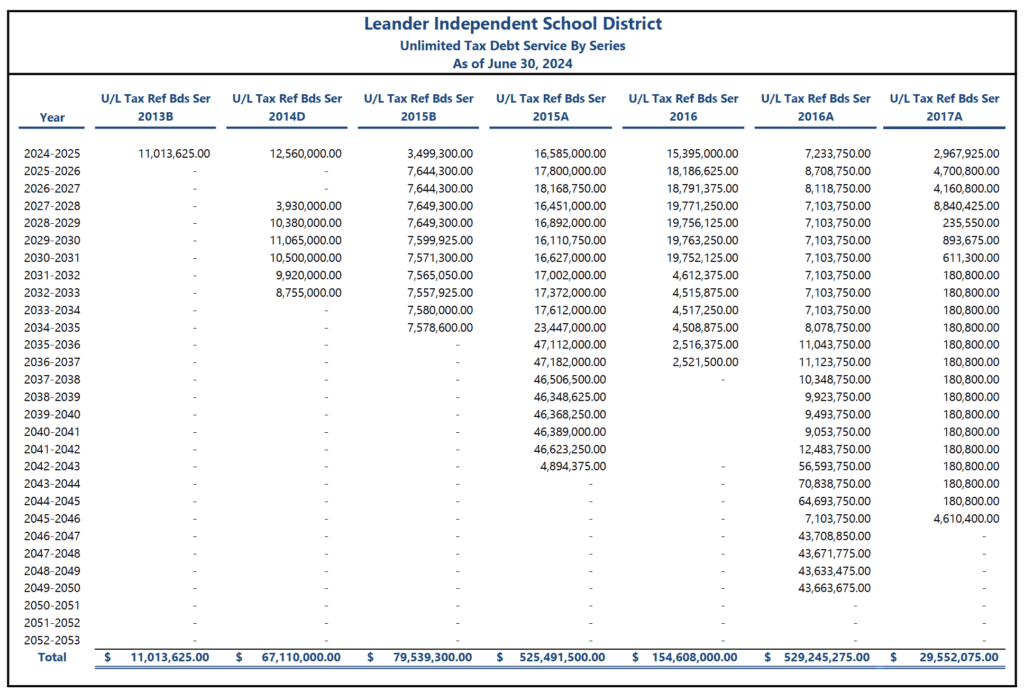Click the As of June 30, 2024 date line
The width and height of the screenshot is (1024, 692).
(513, 63)
